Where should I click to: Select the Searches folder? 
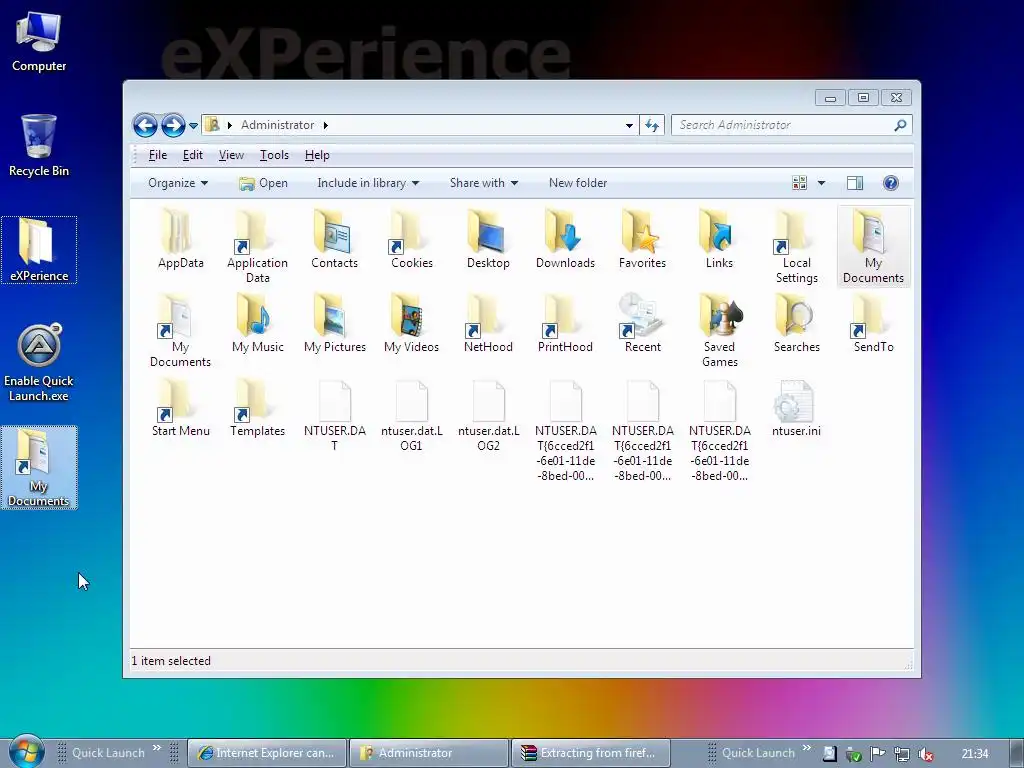796,323
